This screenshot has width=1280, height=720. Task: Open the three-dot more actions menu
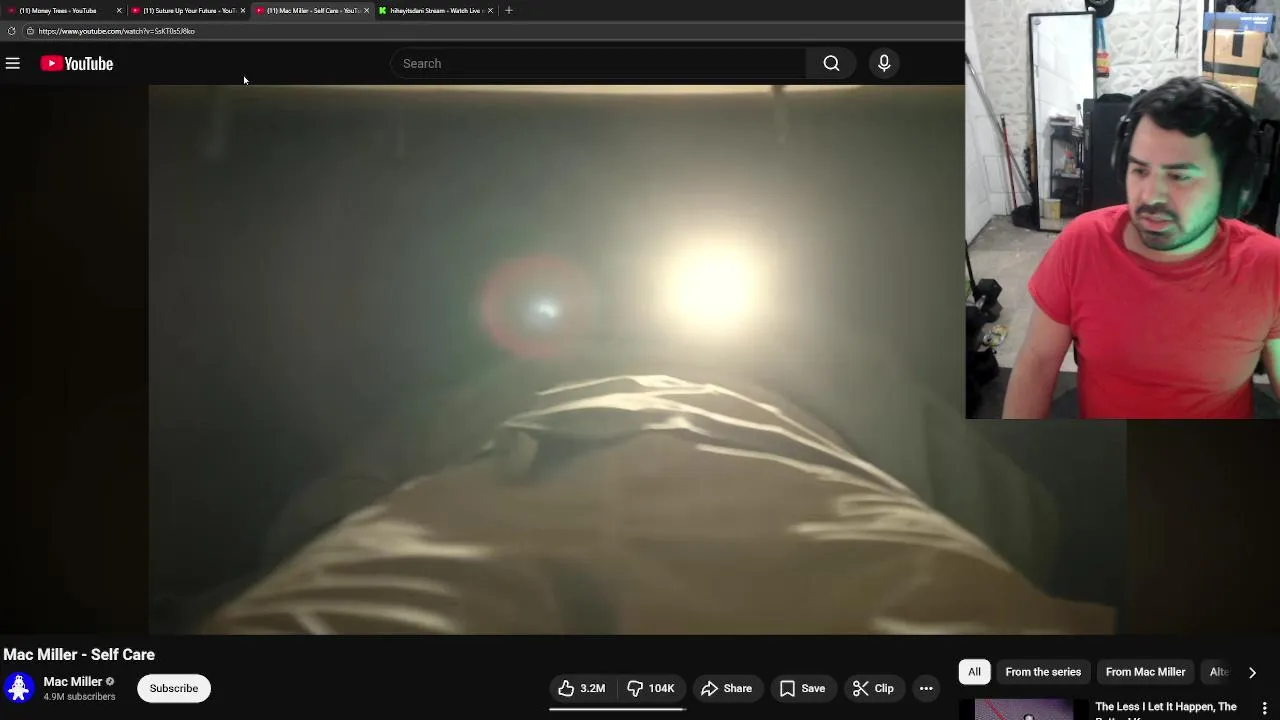pyautogui.click(x=926, y=688)
